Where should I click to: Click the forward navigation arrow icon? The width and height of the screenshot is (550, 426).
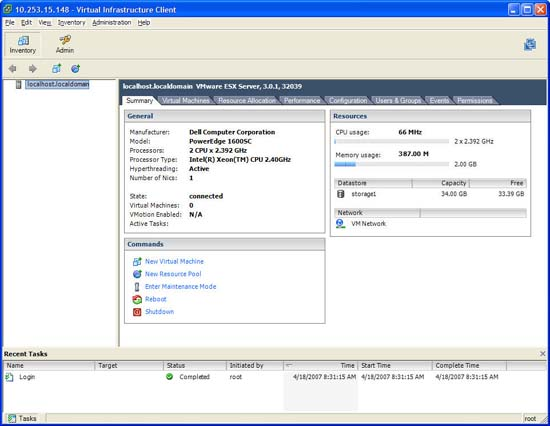[33, 68]
